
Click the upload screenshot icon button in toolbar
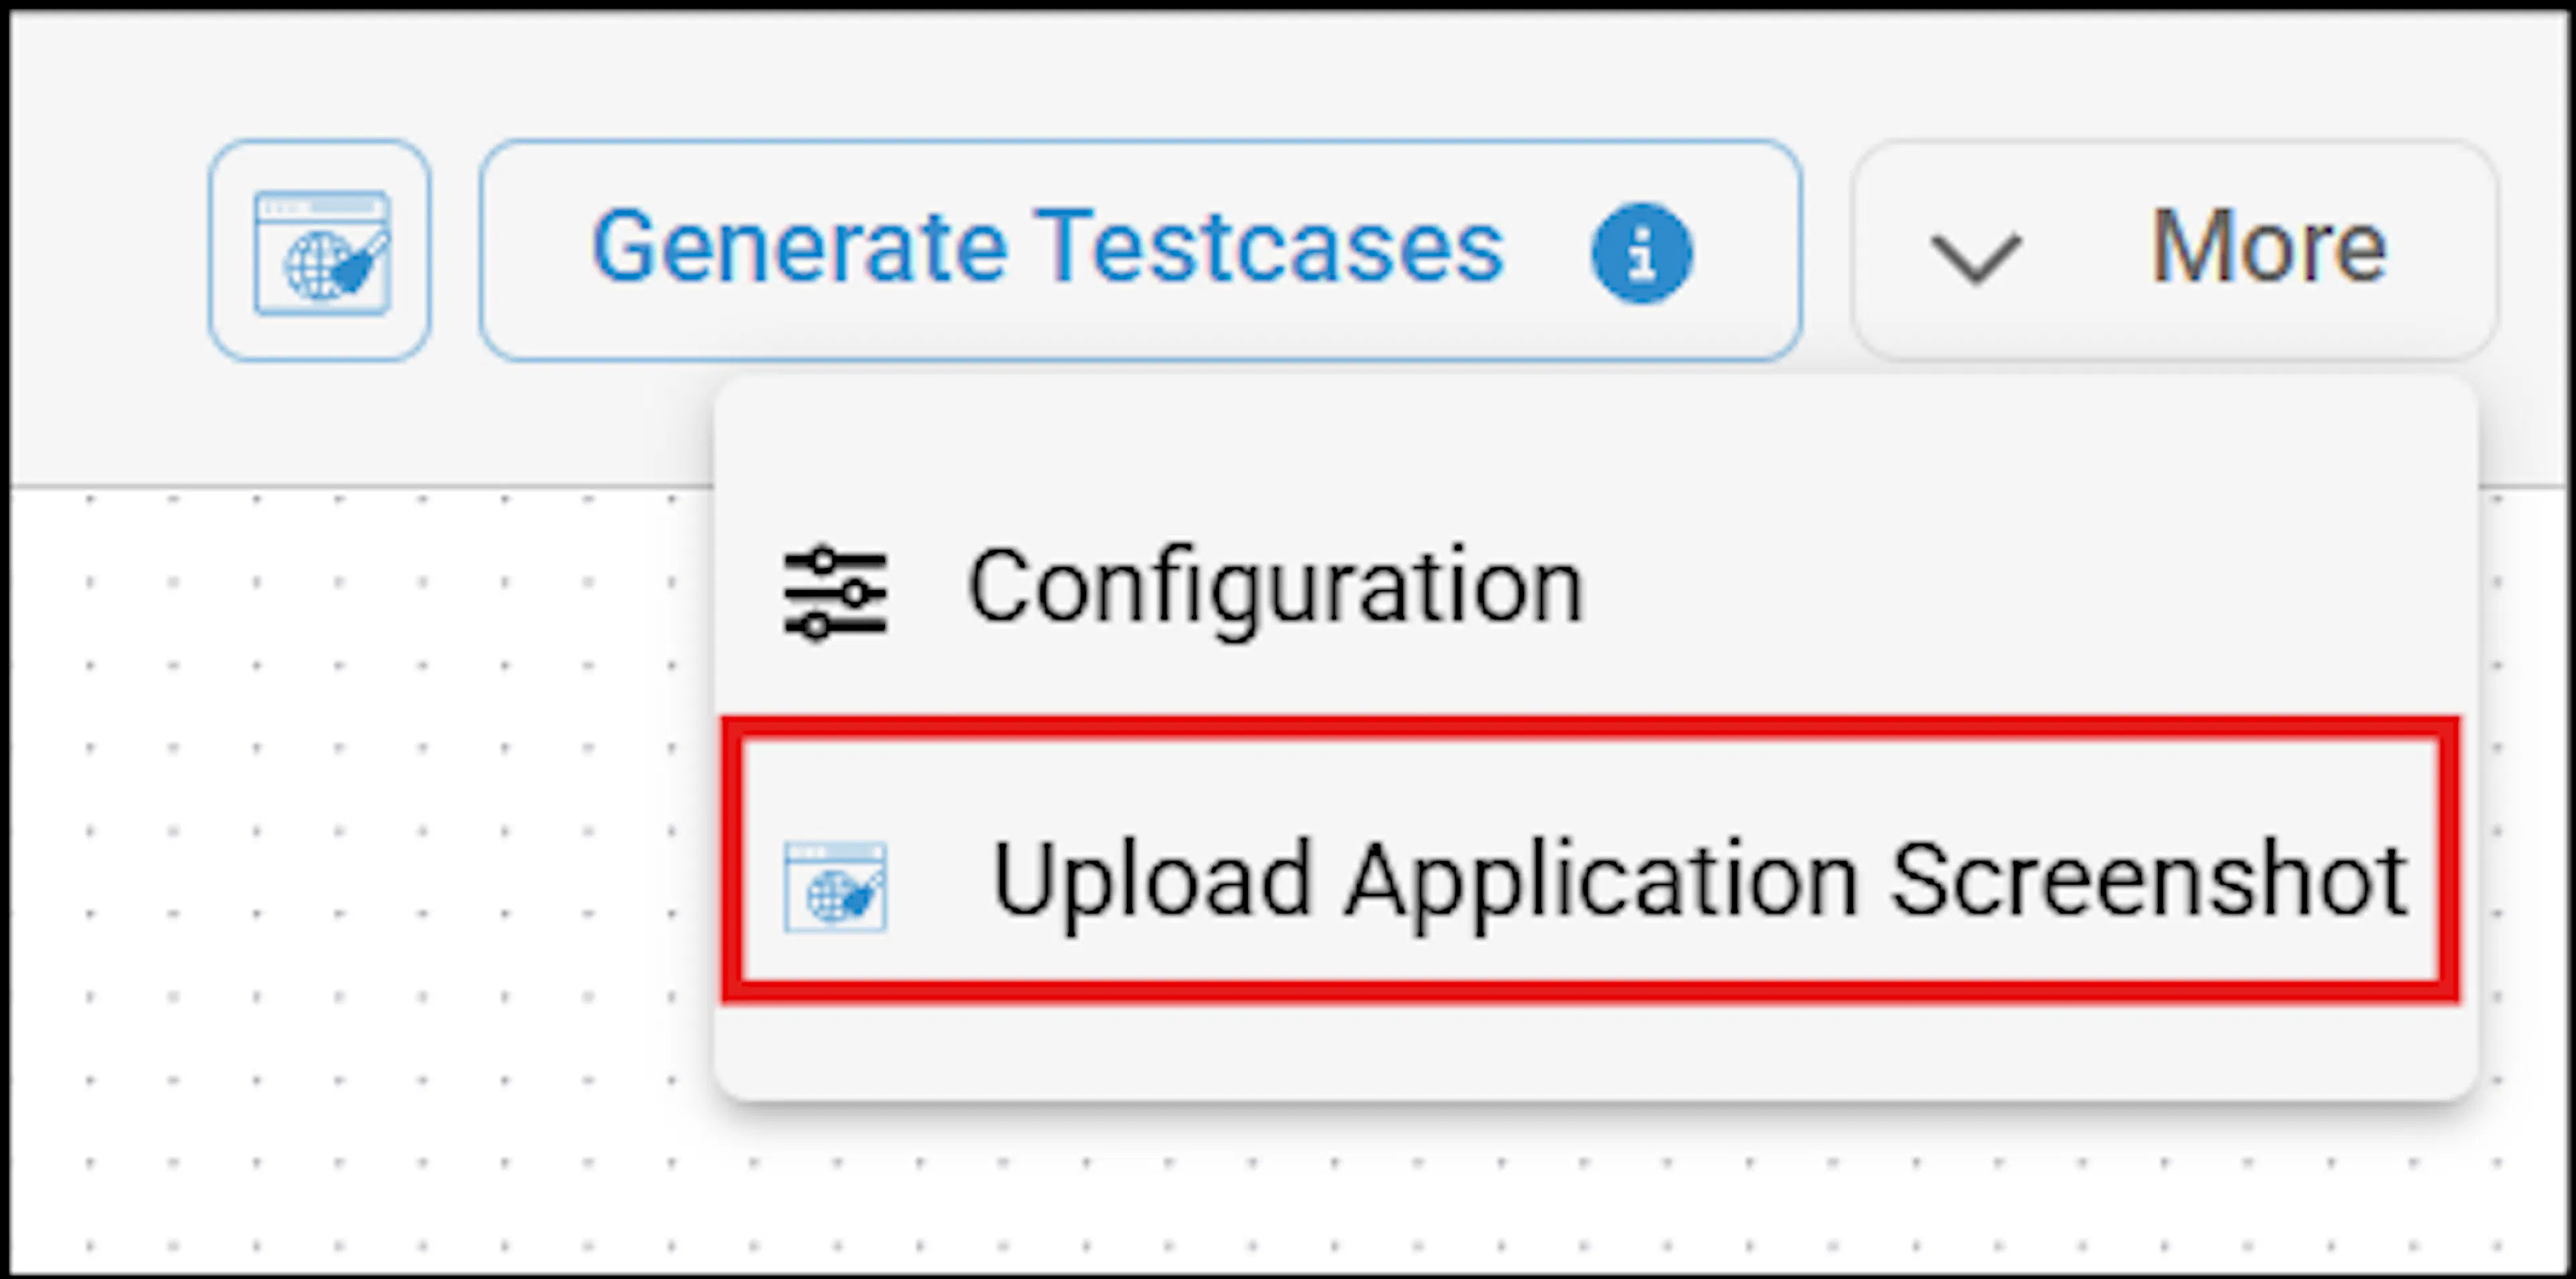pyautogui.click(x=320, y=250)
